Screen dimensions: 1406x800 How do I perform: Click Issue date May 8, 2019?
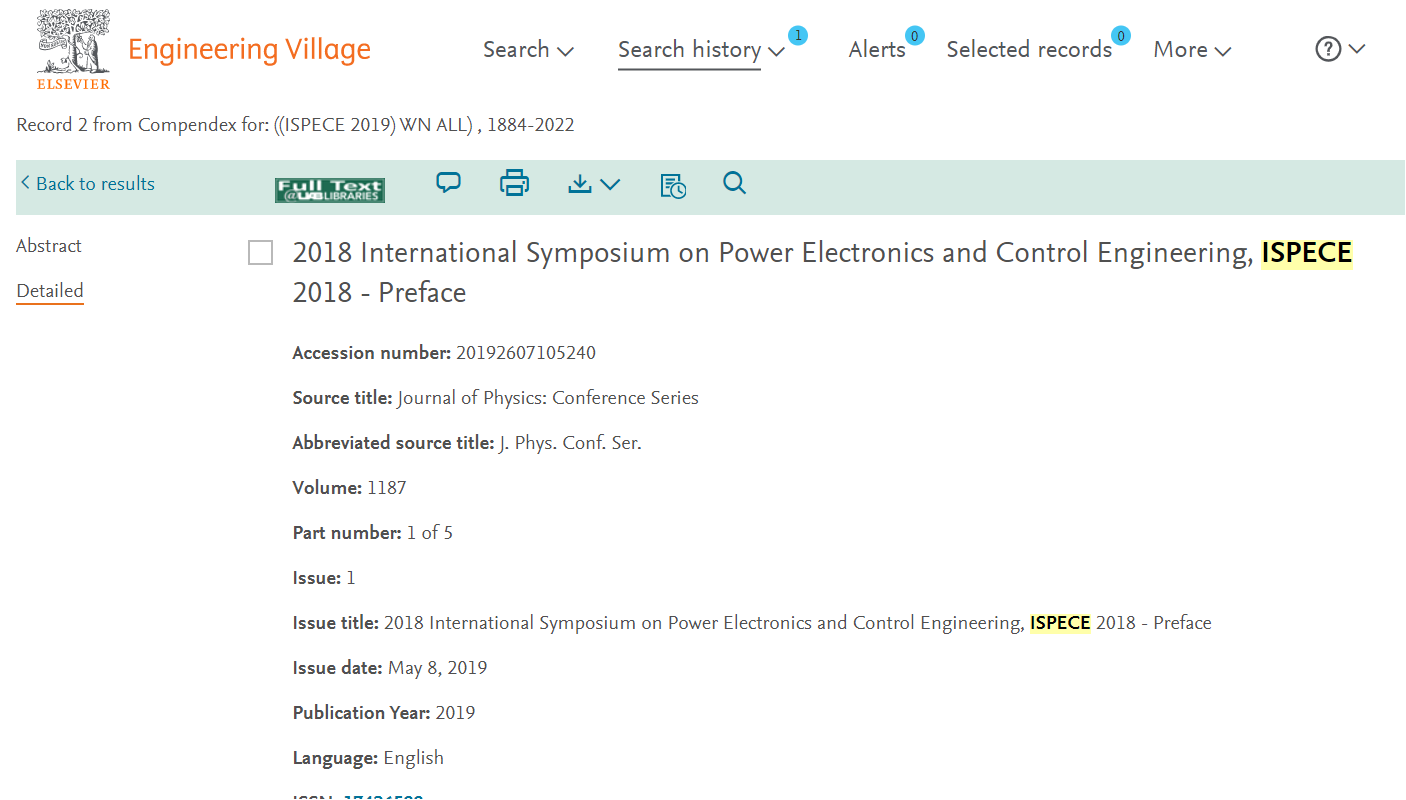coord(437,668)
